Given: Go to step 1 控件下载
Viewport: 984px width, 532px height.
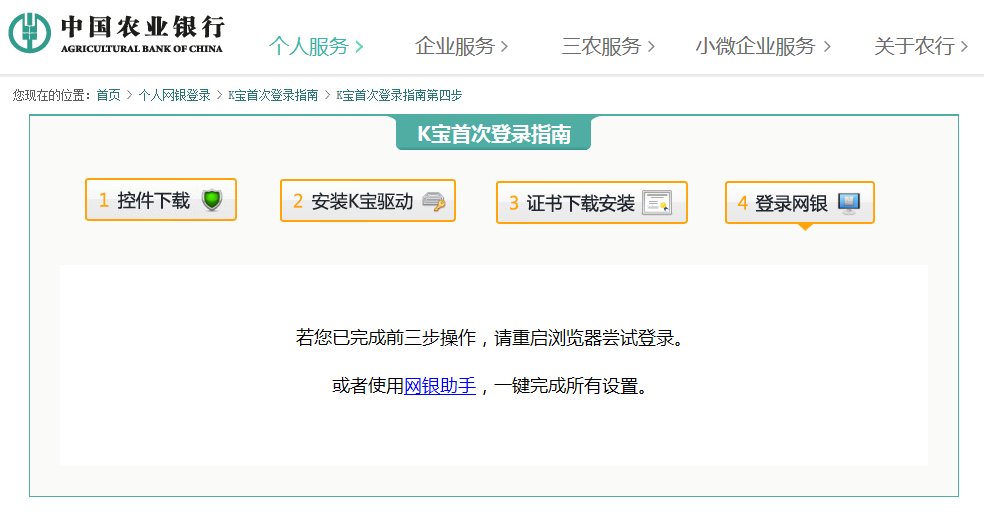Looking at the screenshot, I should coord(161,200).
